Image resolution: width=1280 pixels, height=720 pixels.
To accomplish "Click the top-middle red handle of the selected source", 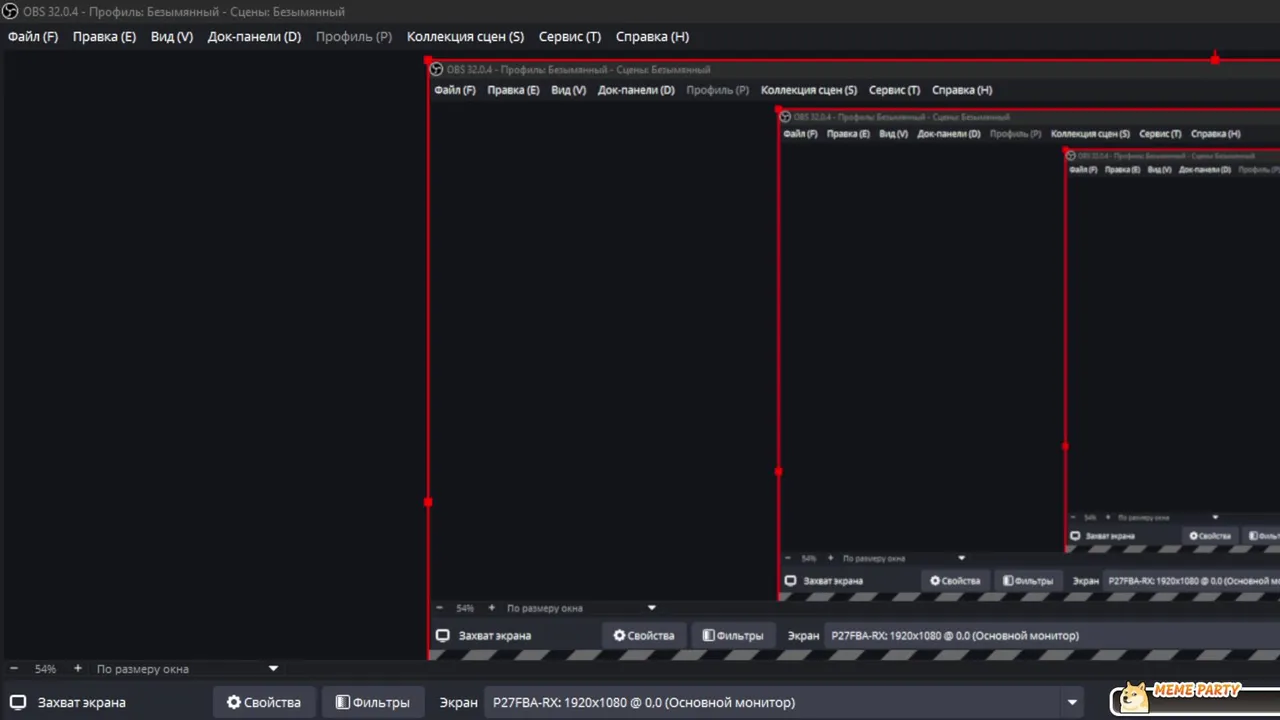I will [1215, 60].
